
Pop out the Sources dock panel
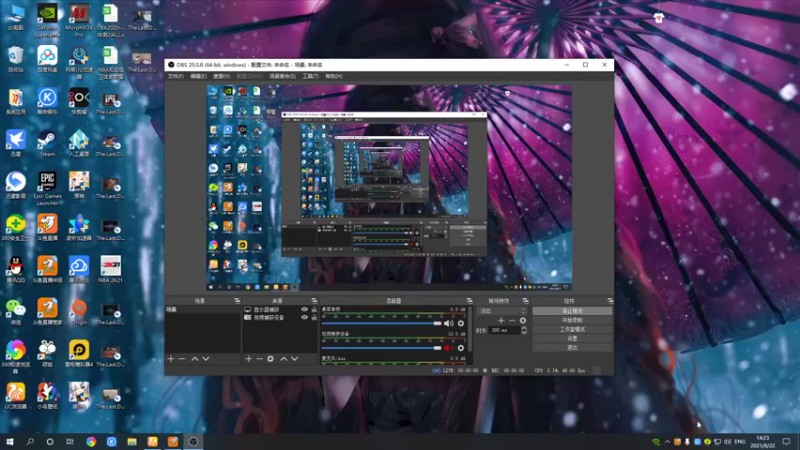pyautogui.click(x=314, y=301)
